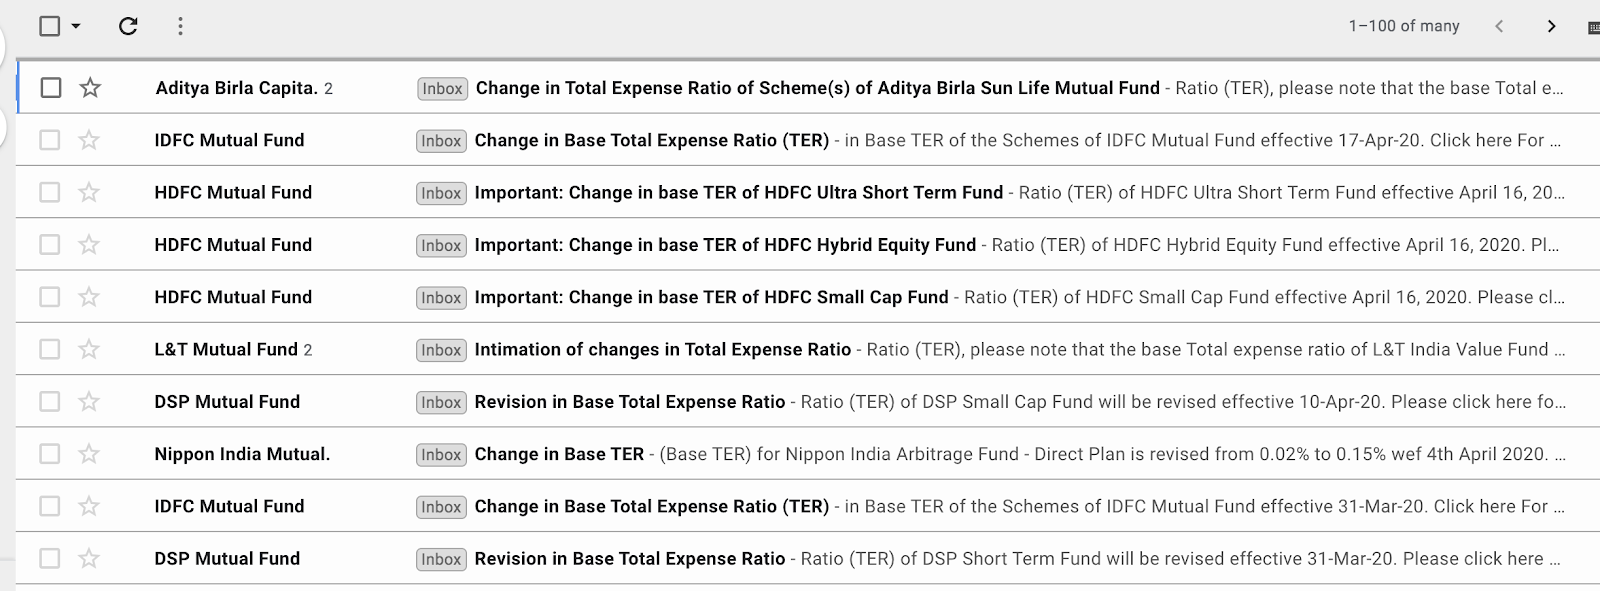Check the DSP Short Term Fund email checkbox

coord(50,558)
